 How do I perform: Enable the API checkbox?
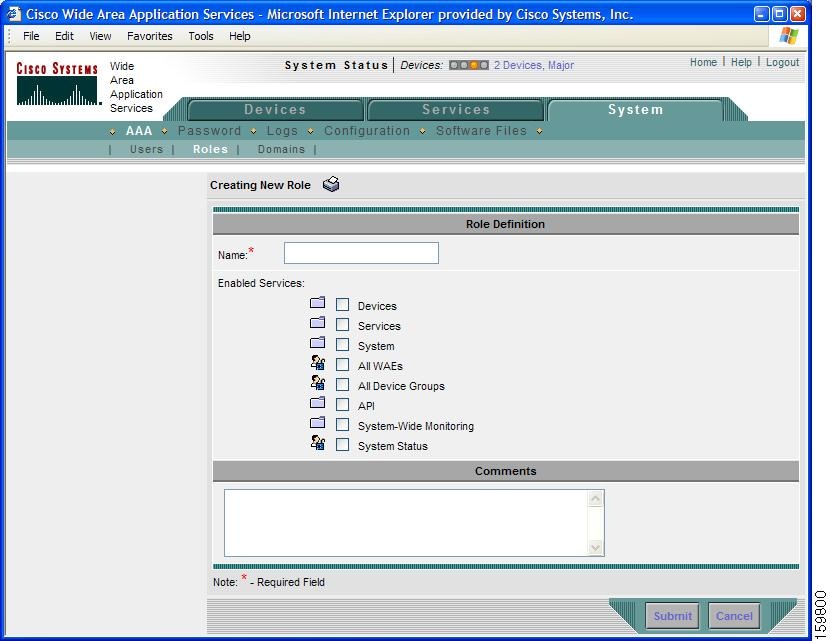coord(342,404)
